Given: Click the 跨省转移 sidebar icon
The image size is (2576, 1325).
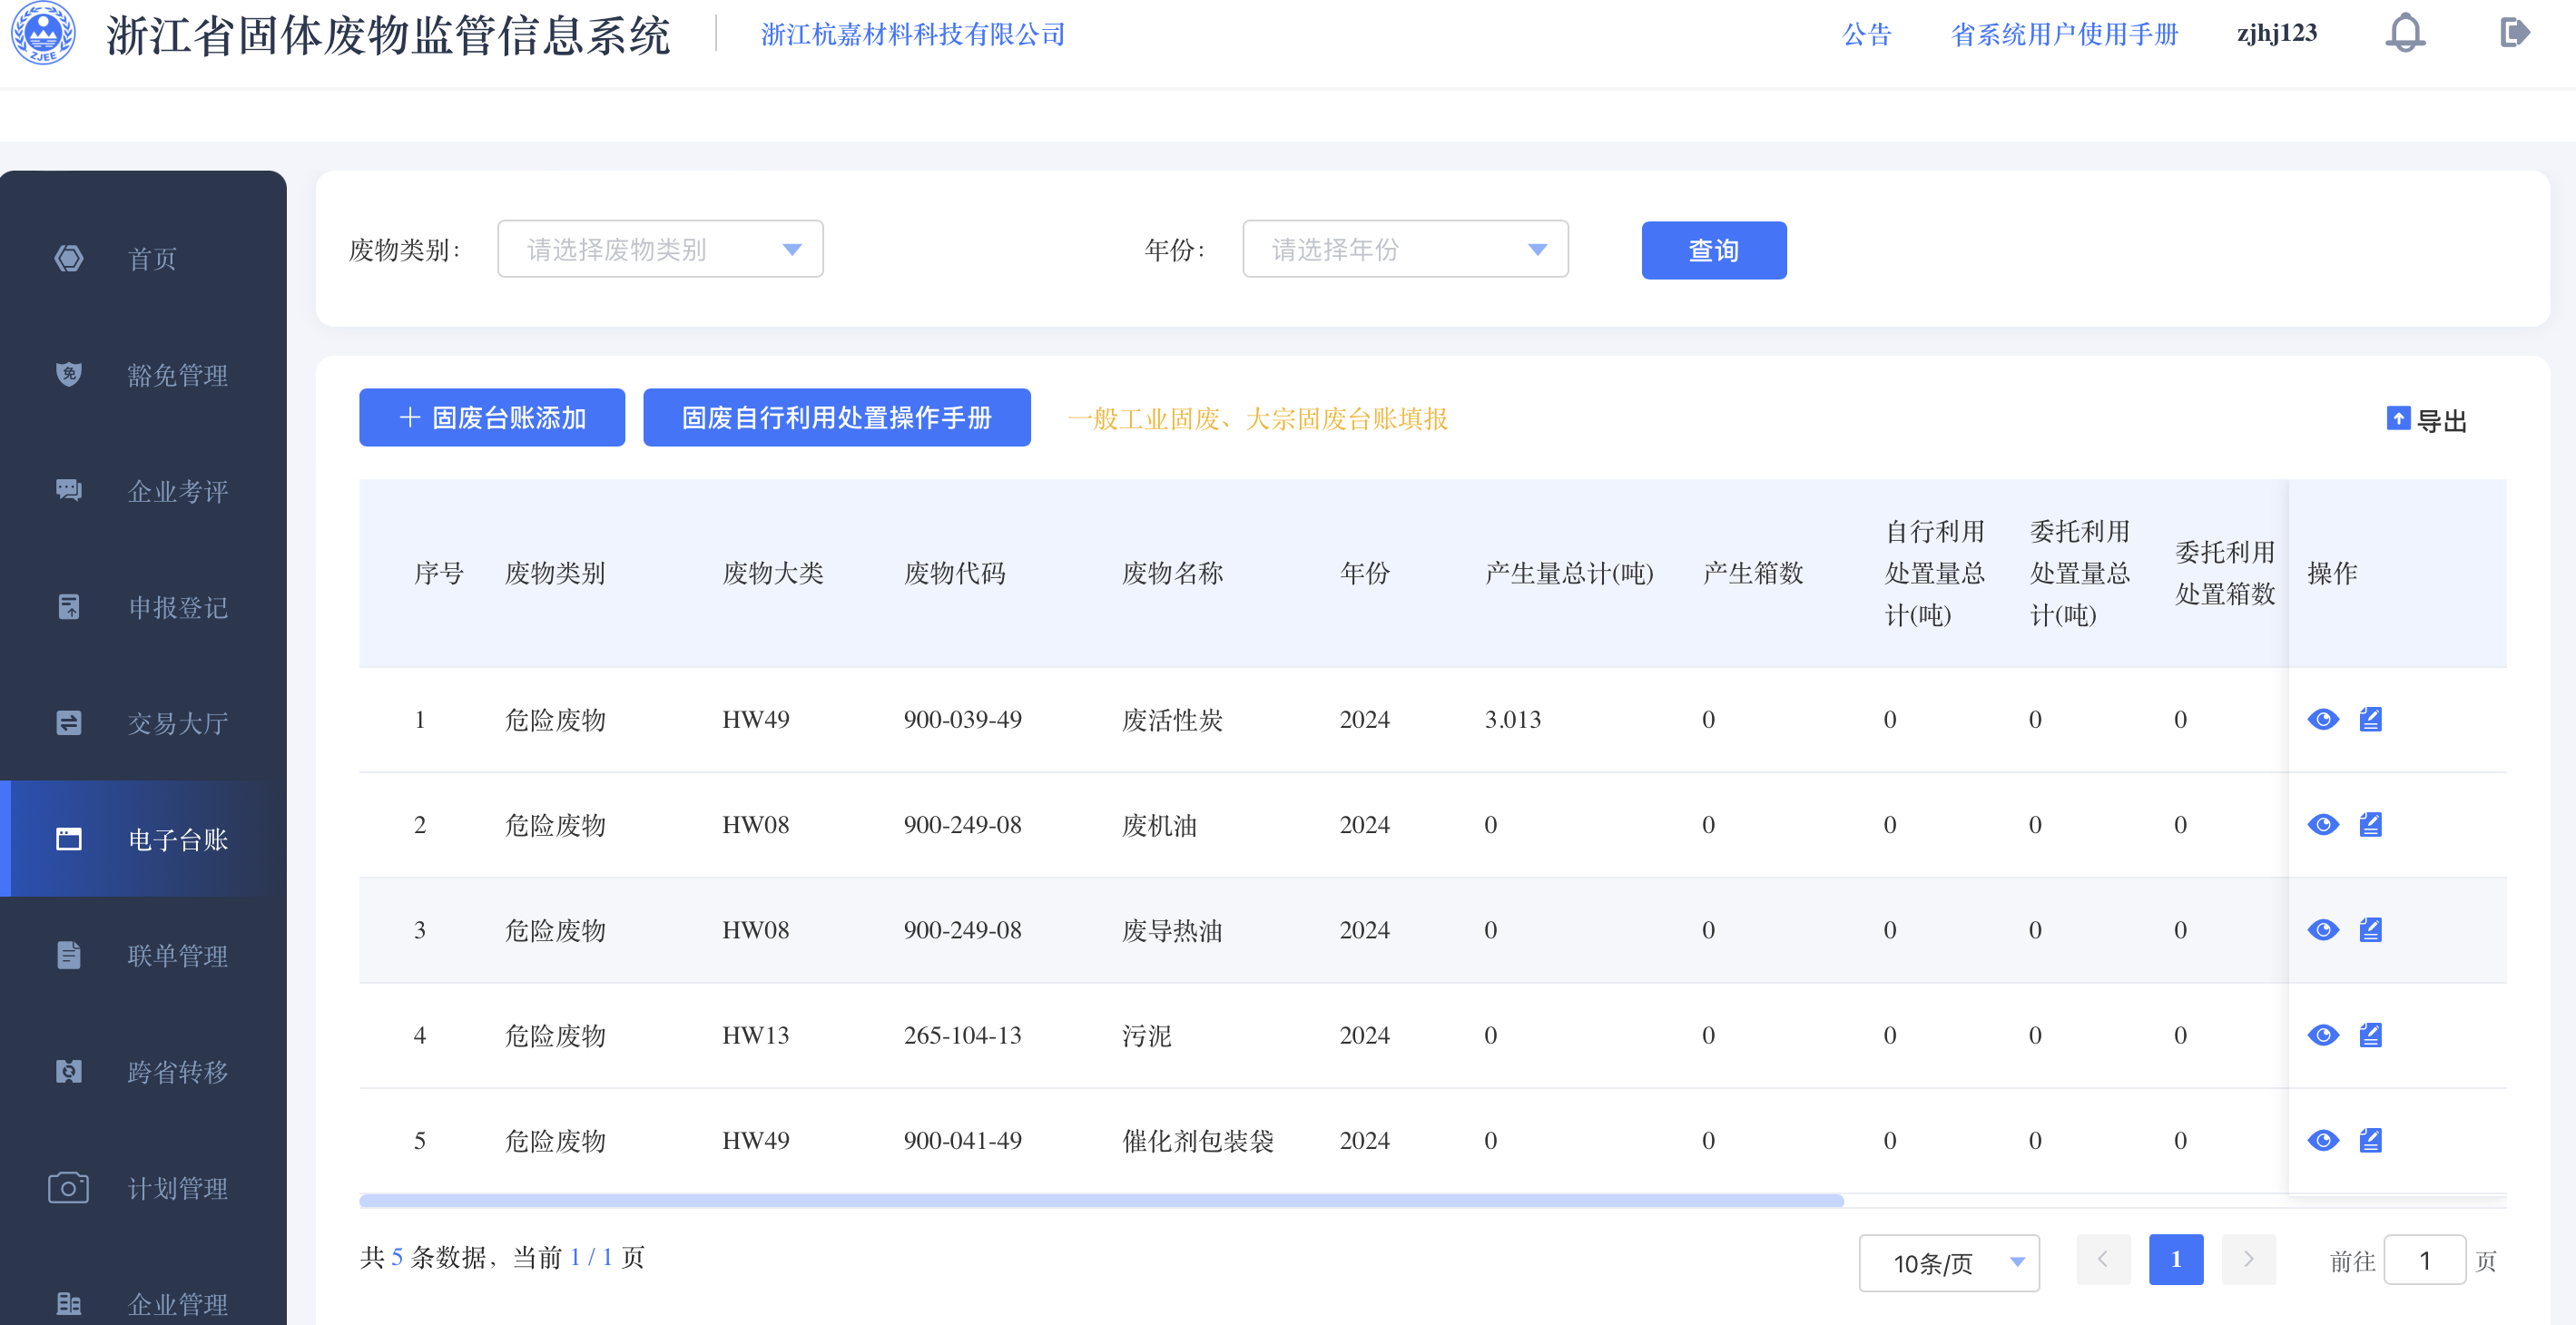Looking at the screenshot, I should [68, 1071].
